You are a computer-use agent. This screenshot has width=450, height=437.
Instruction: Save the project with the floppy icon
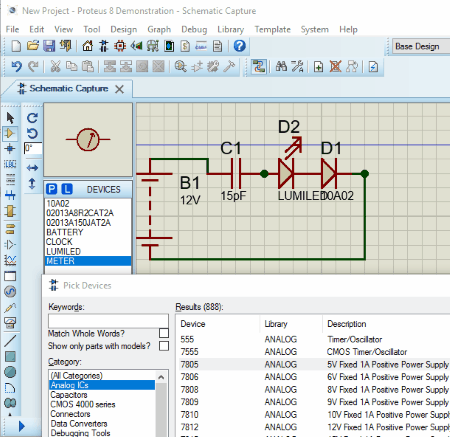[49, 46]
